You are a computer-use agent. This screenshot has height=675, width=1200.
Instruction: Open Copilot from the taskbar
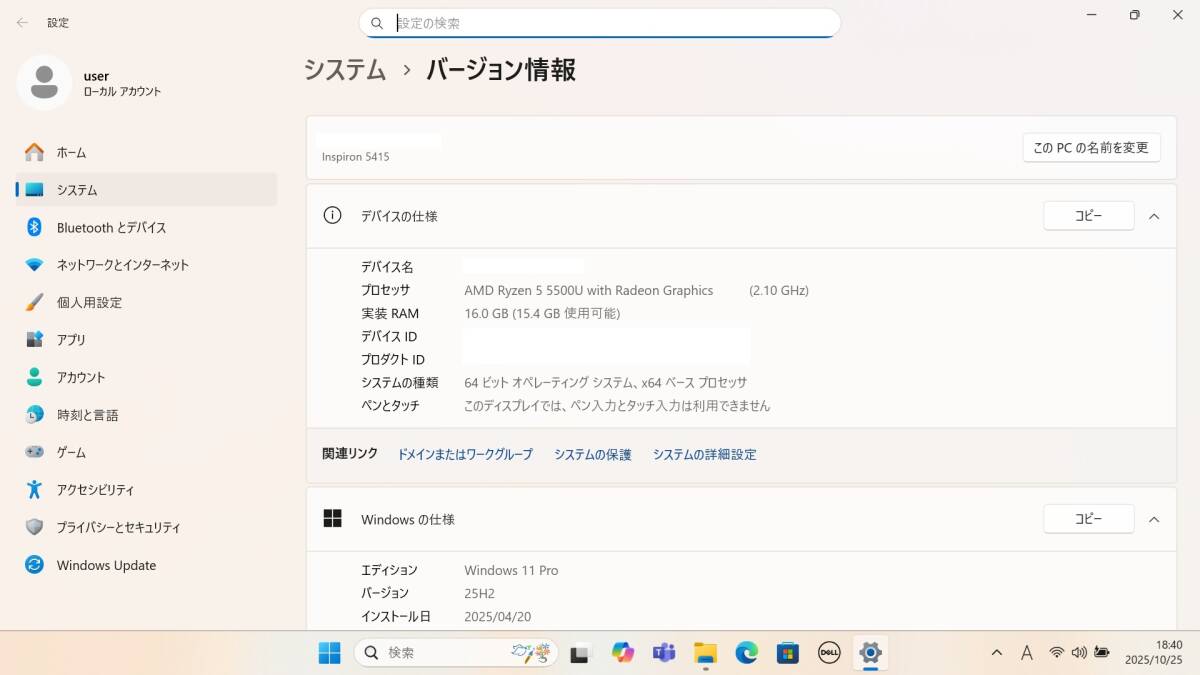point(623,652)
